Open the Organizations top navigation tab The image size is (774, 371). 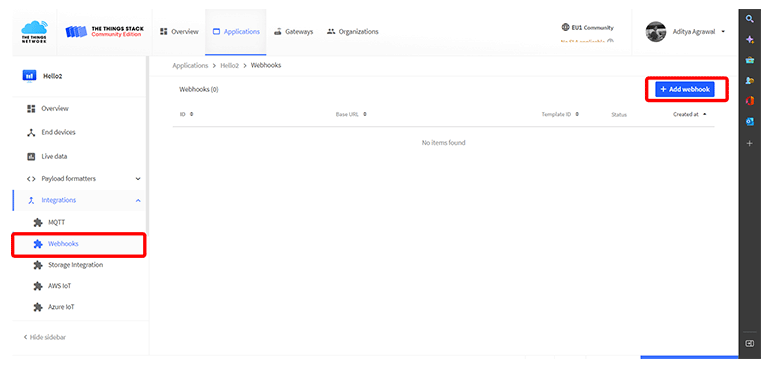click(x=352, y=32)
